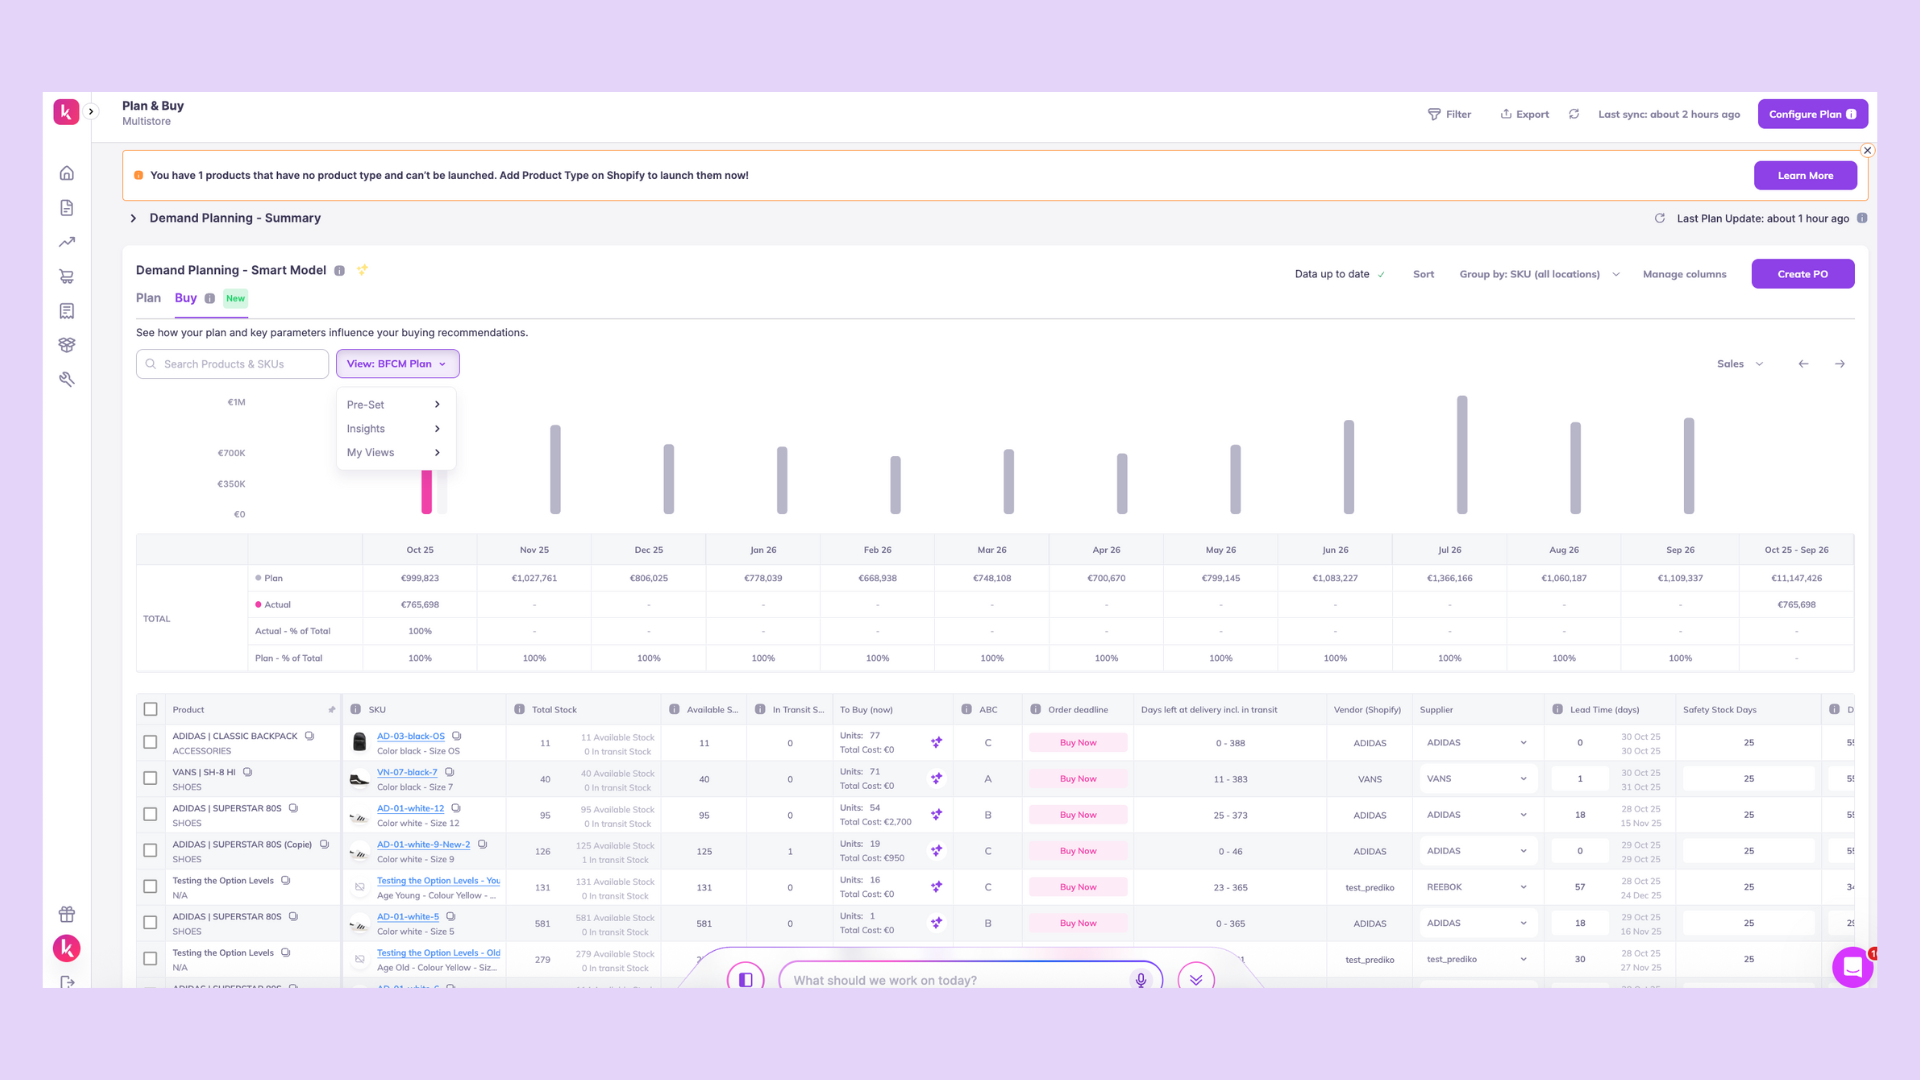1920x1080 pixels.
Task: Click the trend chart sidebar icon
Action: click(x=67, y=242)
